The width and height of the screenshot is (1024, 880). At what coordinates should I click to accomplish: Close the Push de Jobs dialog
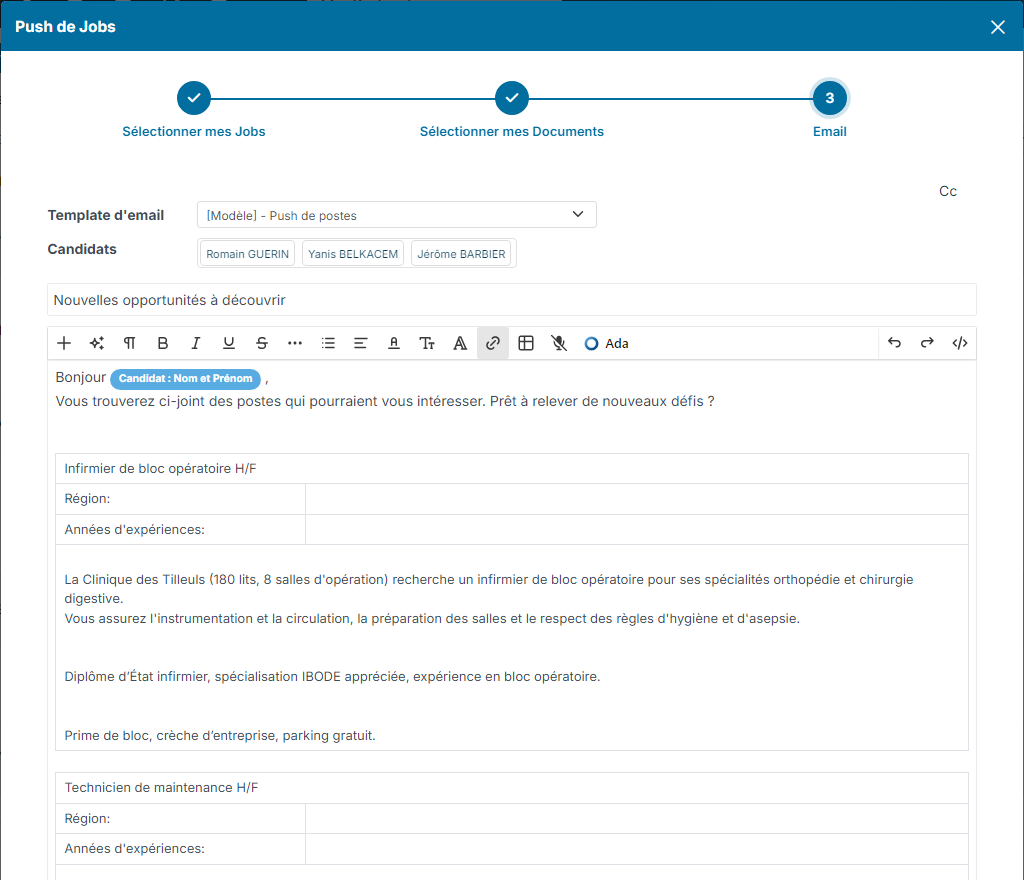coord(997,27)
